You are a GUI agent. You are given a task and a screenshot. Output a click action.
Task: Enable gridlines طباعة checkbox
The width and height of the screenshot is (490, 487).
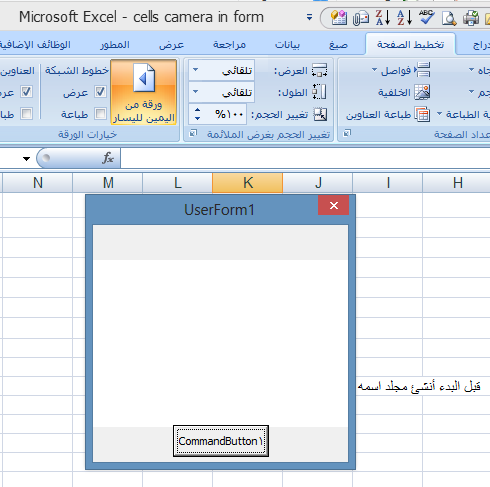[x=100, y=114]
